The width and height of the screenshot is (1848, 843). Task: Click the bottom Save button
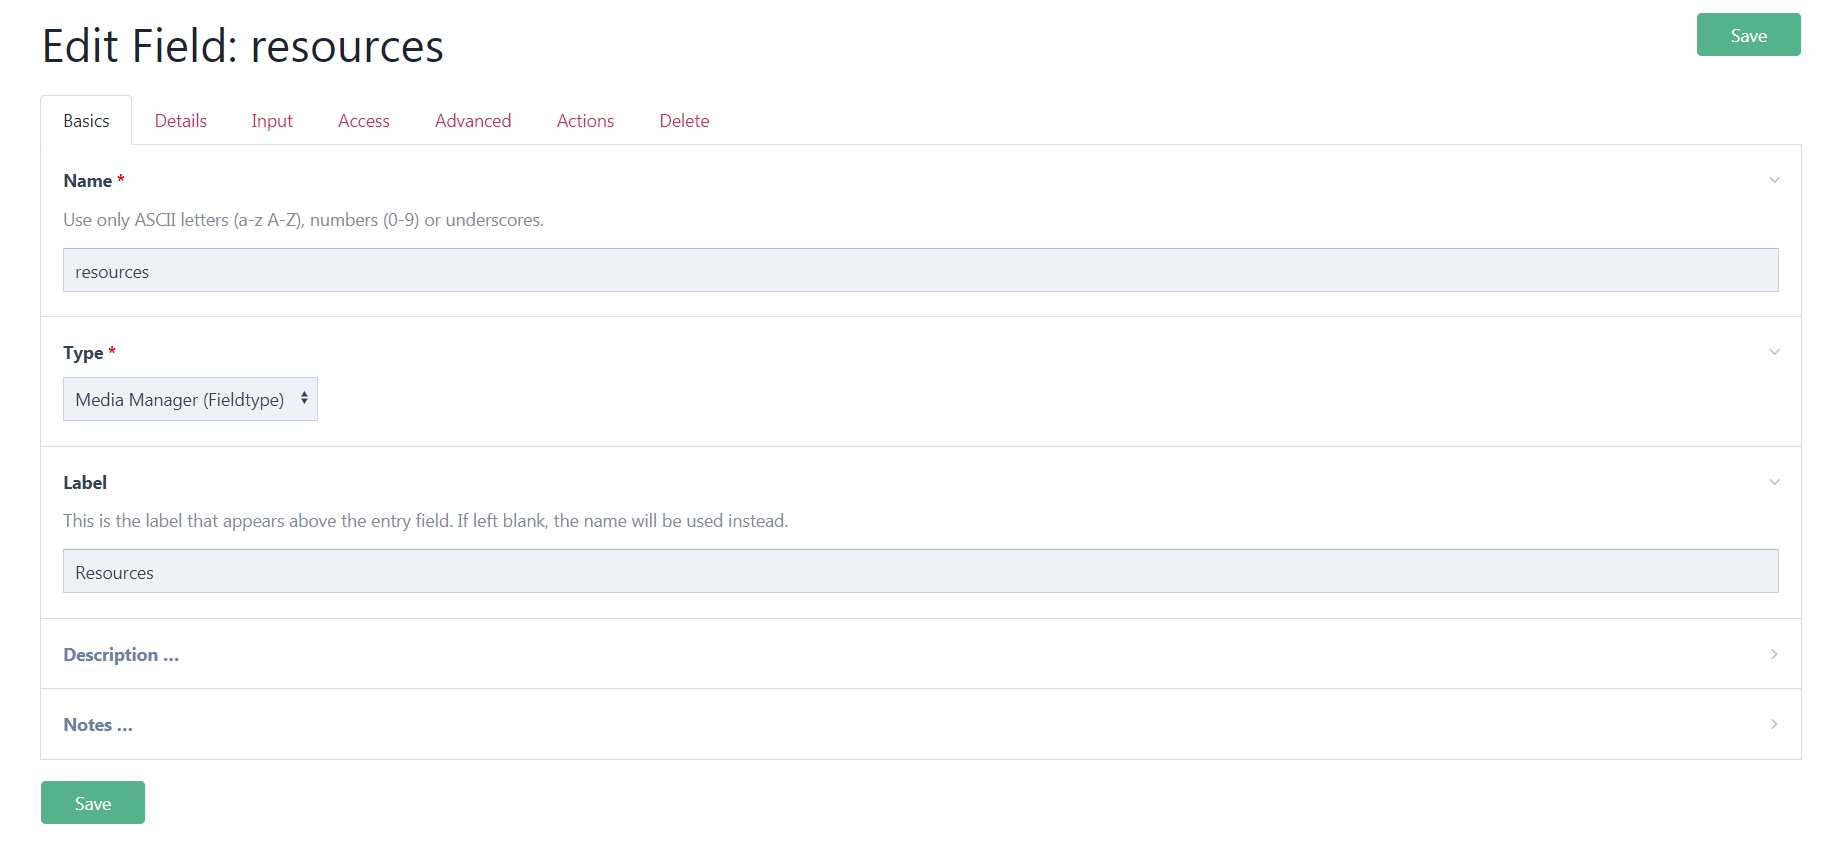pos(93,803)
